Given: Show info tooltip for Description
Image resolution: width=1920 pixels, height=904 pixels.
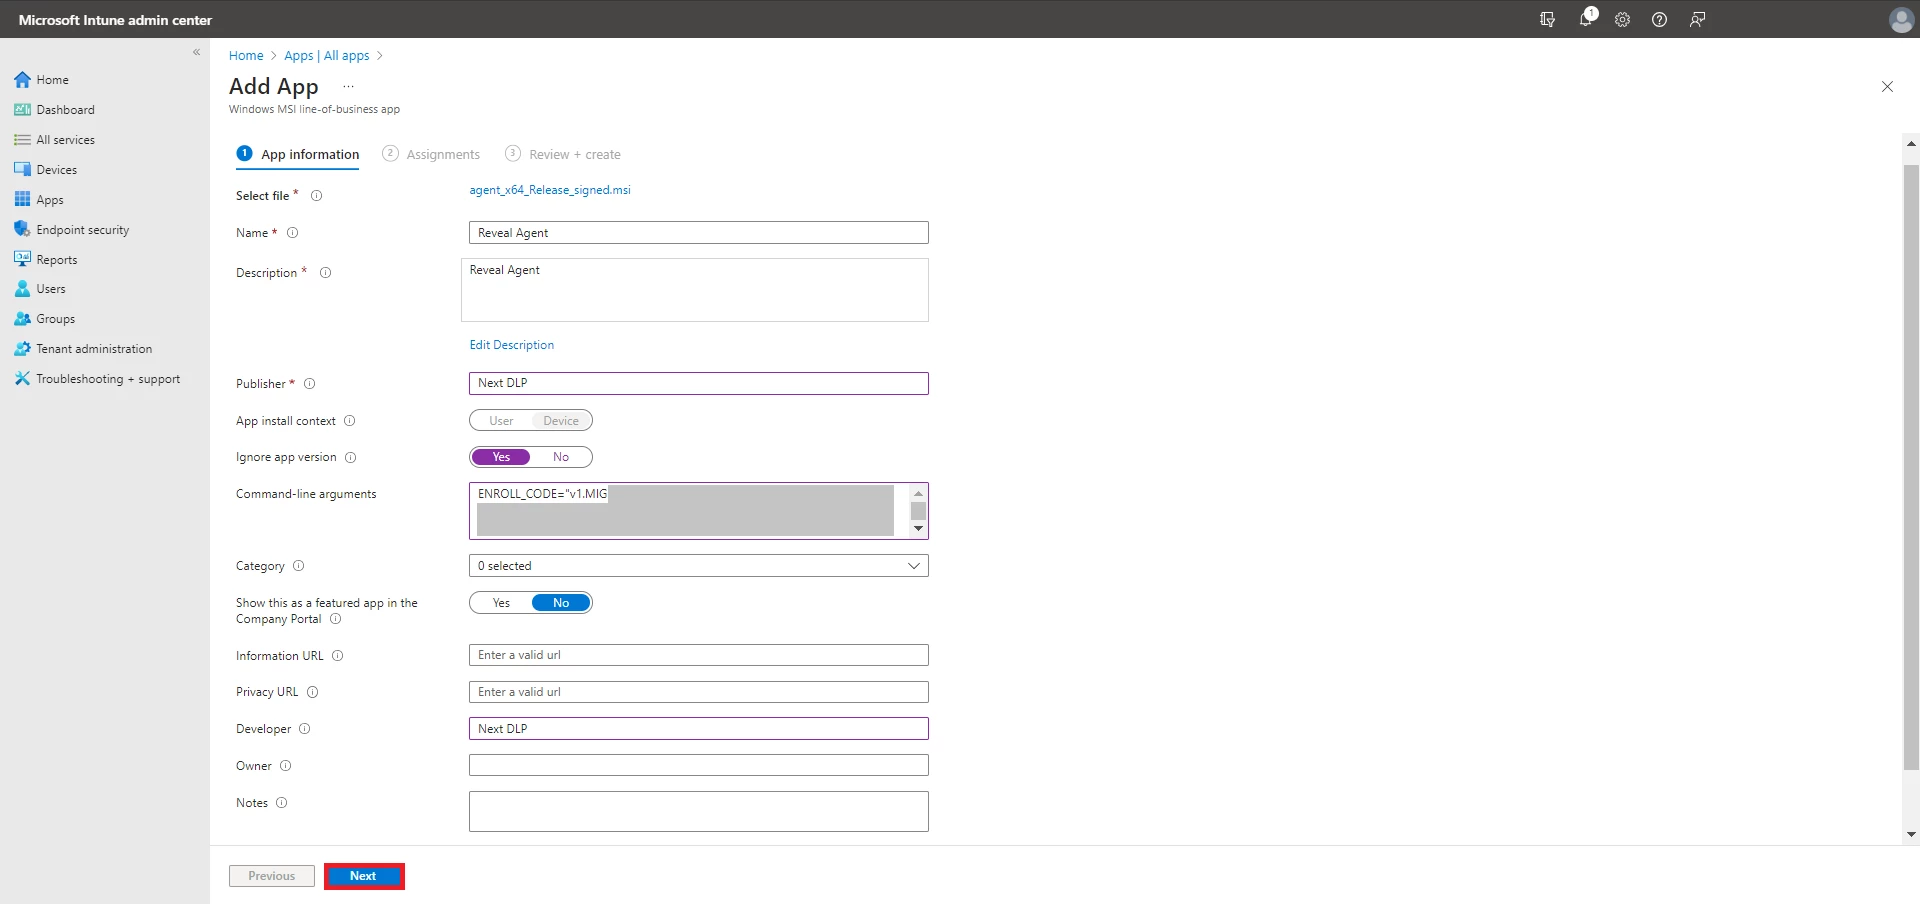Looking at the screenshot, I should coord(325,273).
